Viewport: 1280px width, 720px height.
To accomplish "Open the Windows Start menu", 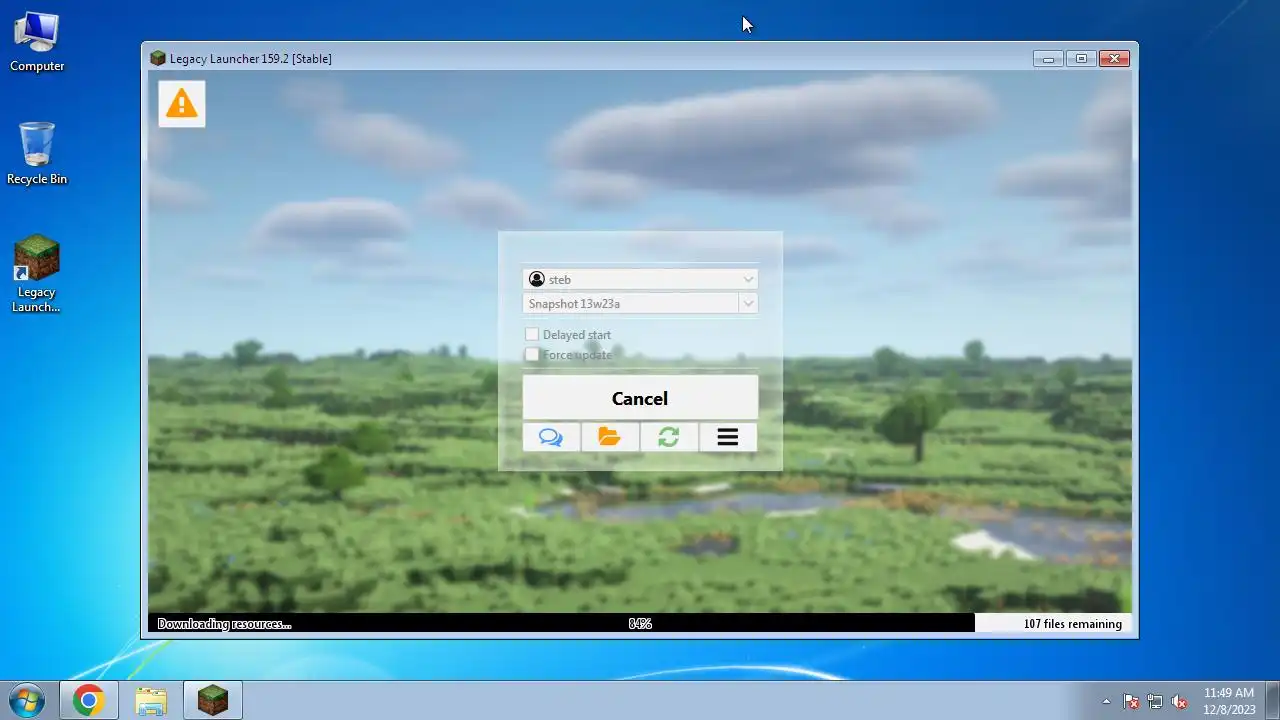I will (x=27, y=701).
